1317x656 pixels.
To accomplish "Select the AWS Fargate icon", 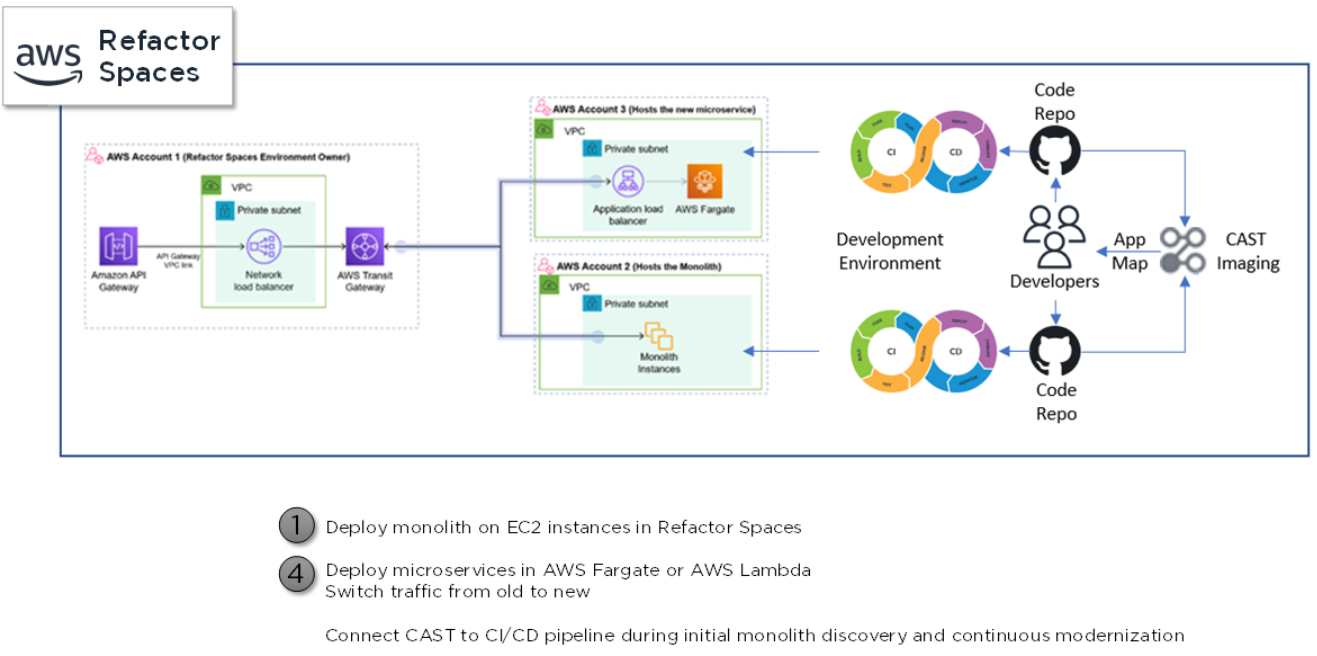I will pyautogui.click(x=705, y=182).
